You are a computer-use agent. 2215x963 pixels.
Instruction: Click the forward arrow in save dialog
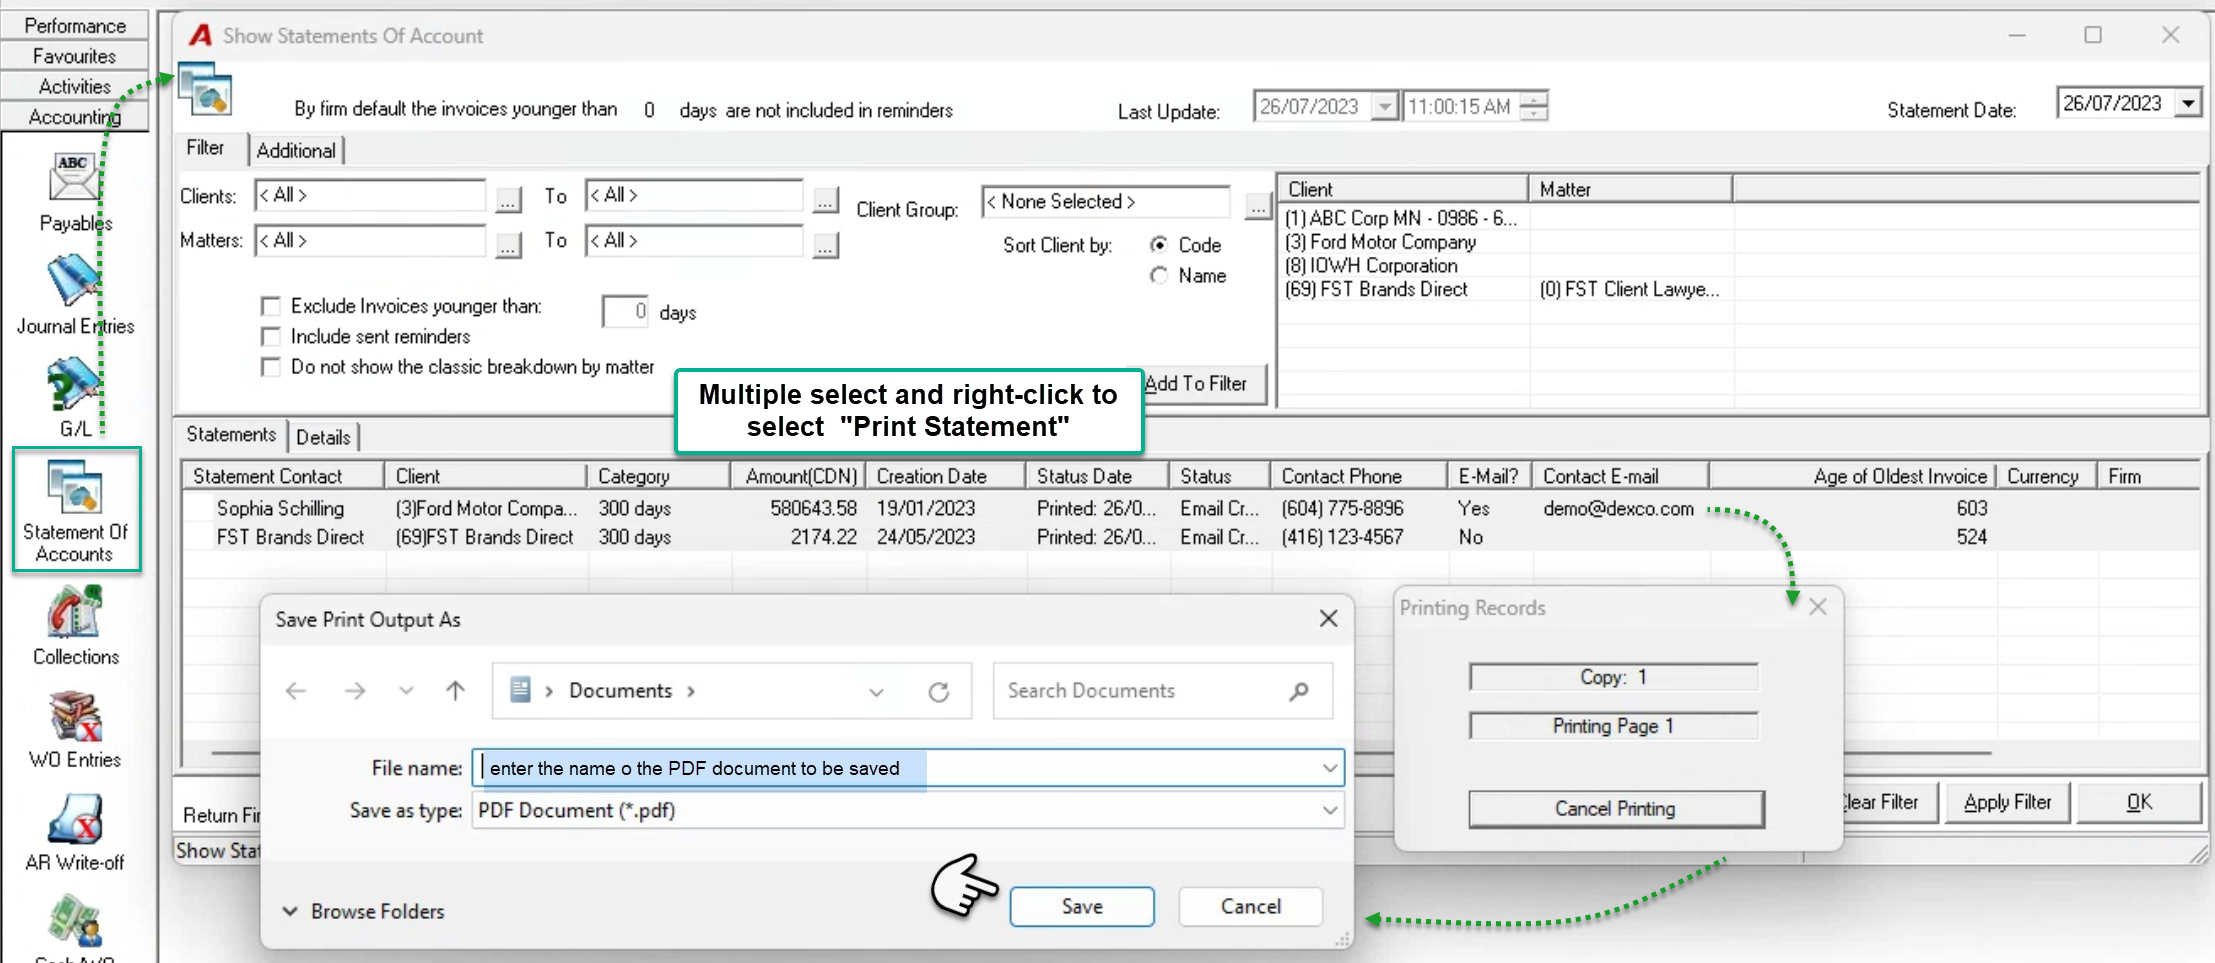coord(355,691)
